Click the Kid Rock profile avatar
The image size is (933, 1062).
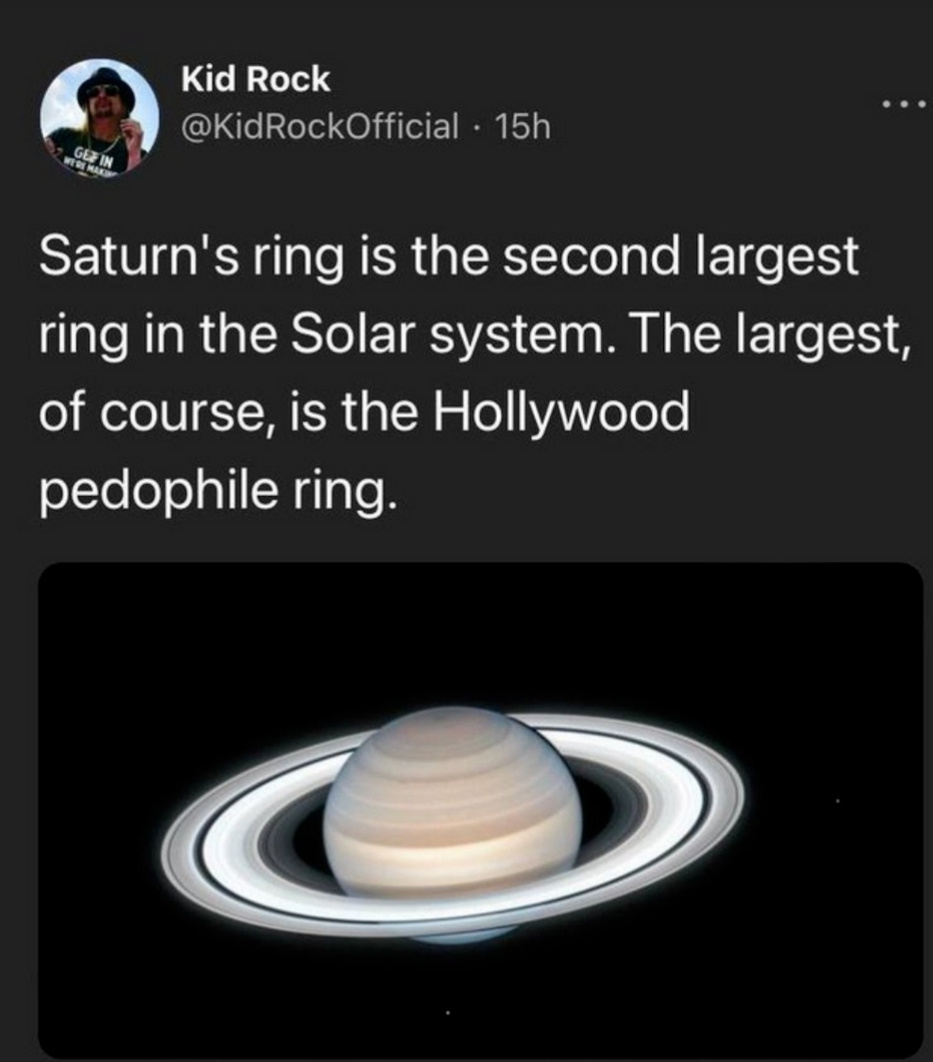101,118
